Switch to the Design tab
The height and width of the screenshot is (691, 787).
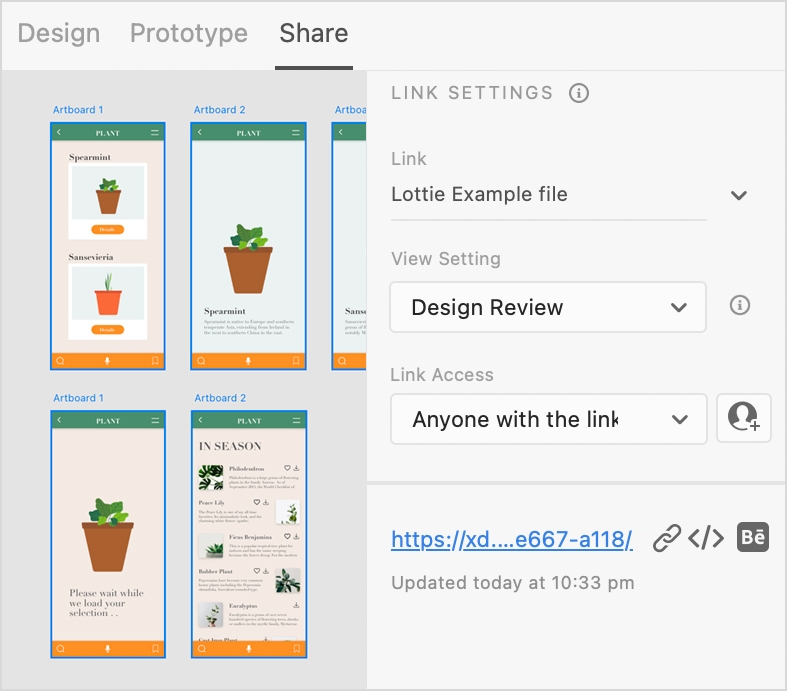[x=59, y=34]
